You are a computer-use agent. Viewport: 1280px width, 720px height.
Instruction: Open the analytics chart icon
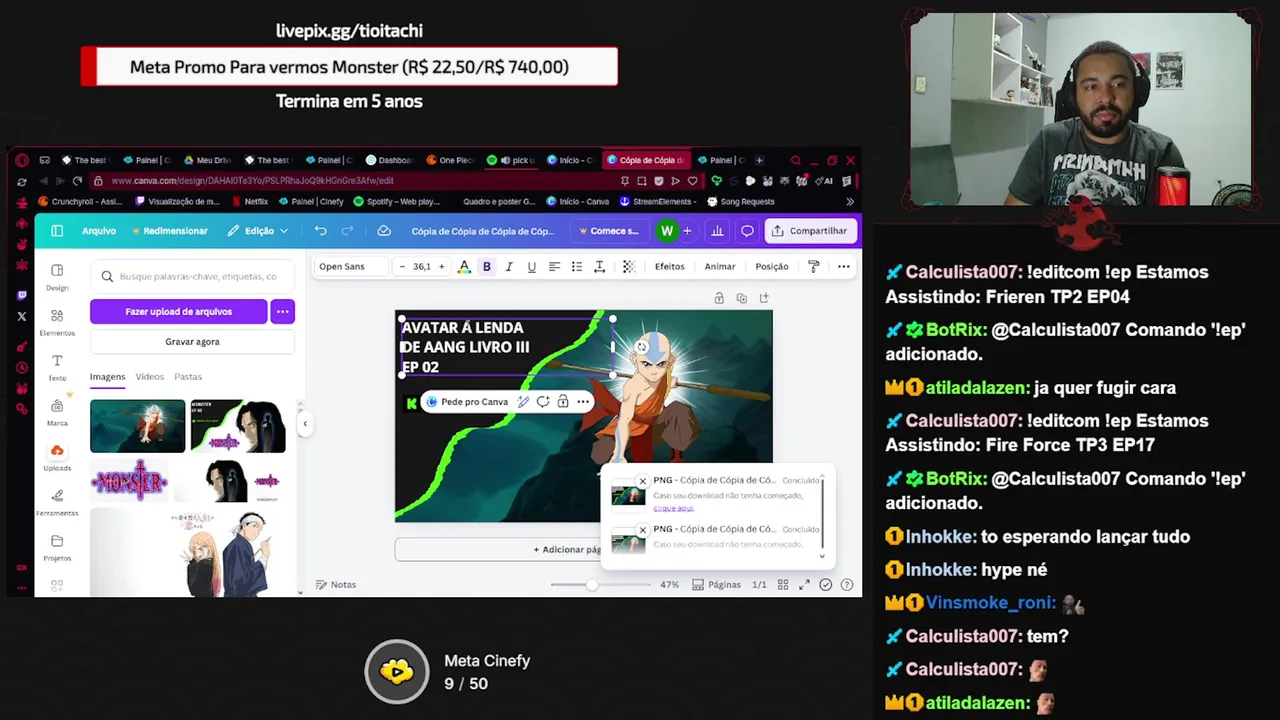tap(717, 231)
